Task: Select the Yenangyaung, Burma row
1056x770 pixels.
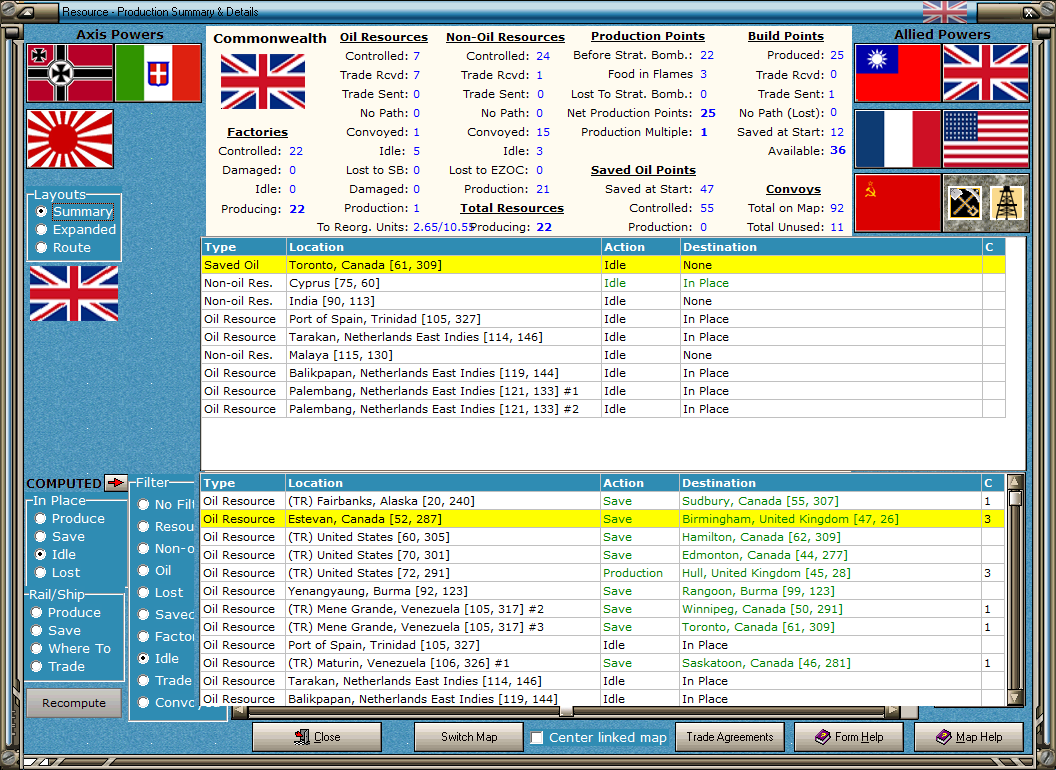Action: [602, 591]
